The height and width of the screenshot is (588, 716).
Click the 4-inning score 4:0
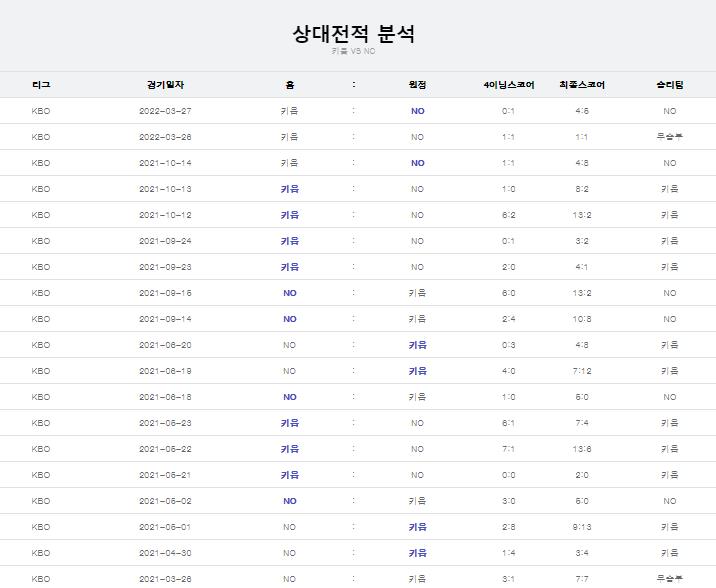click(509, 371)
